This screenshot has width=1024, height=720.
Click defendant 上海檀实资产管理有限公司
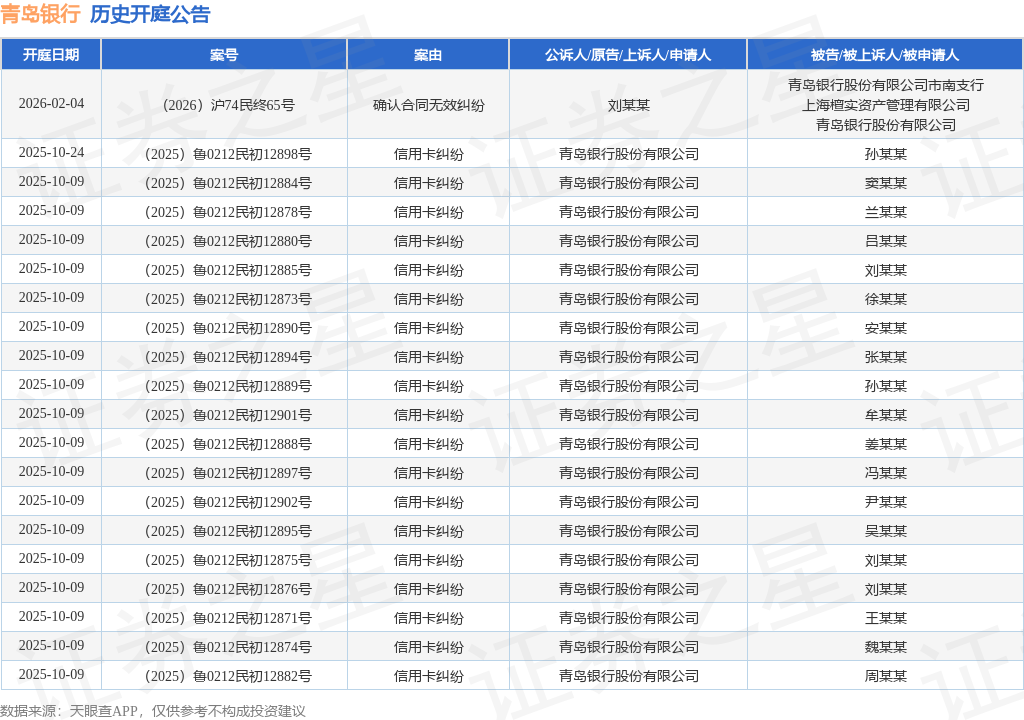click(886, 105)
